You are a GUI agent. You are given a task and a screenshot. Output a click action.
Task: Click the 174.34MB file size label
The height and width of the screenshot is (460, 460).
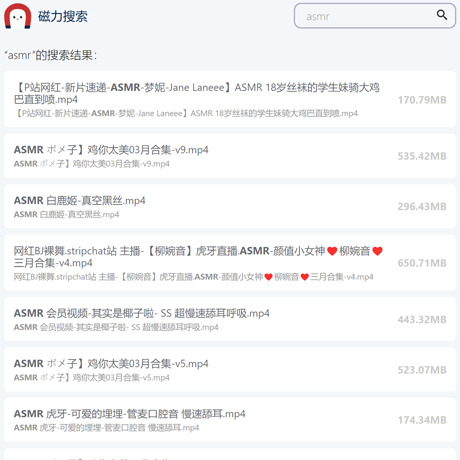click(422, 420)
